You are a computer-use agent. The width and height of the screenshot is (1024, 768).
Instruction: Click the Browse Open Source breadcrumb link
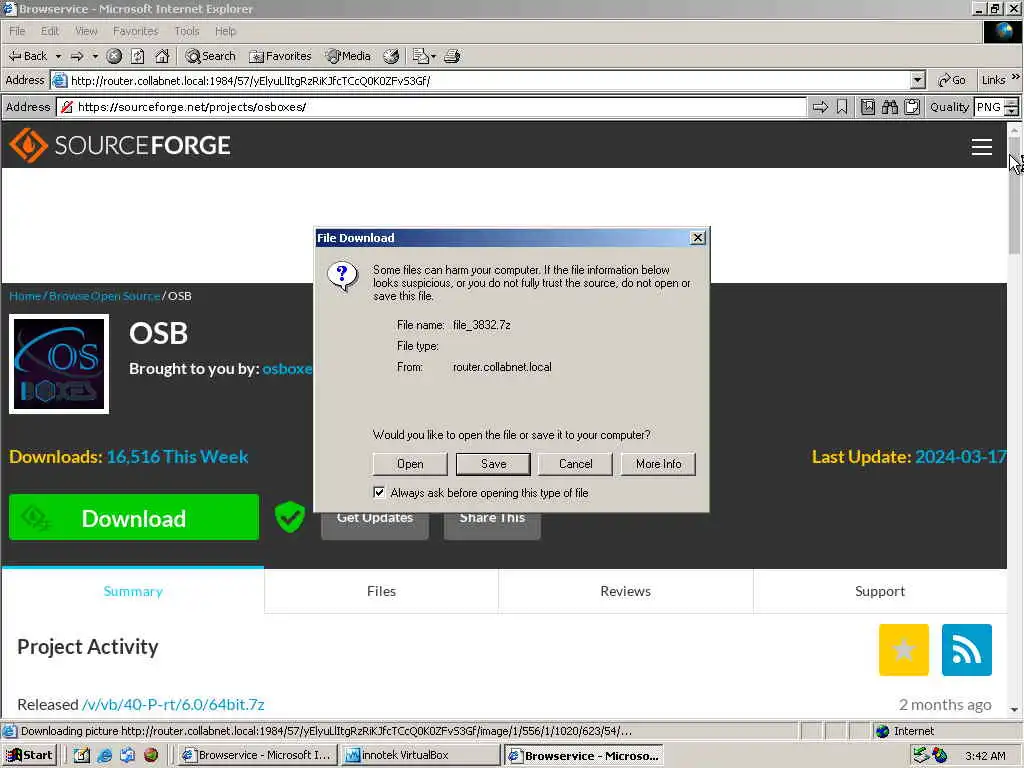(x=104, y=296)
